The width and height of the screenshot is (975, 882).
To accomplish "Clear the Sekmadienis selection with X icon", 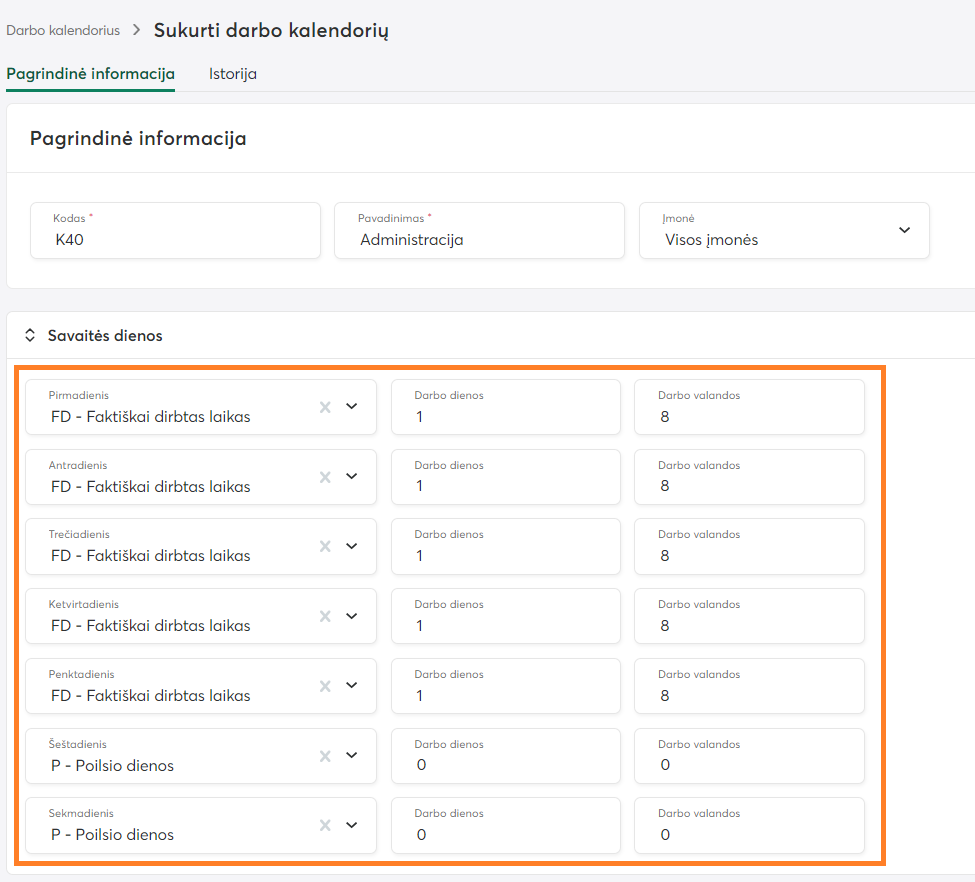I will pos(324,825).
